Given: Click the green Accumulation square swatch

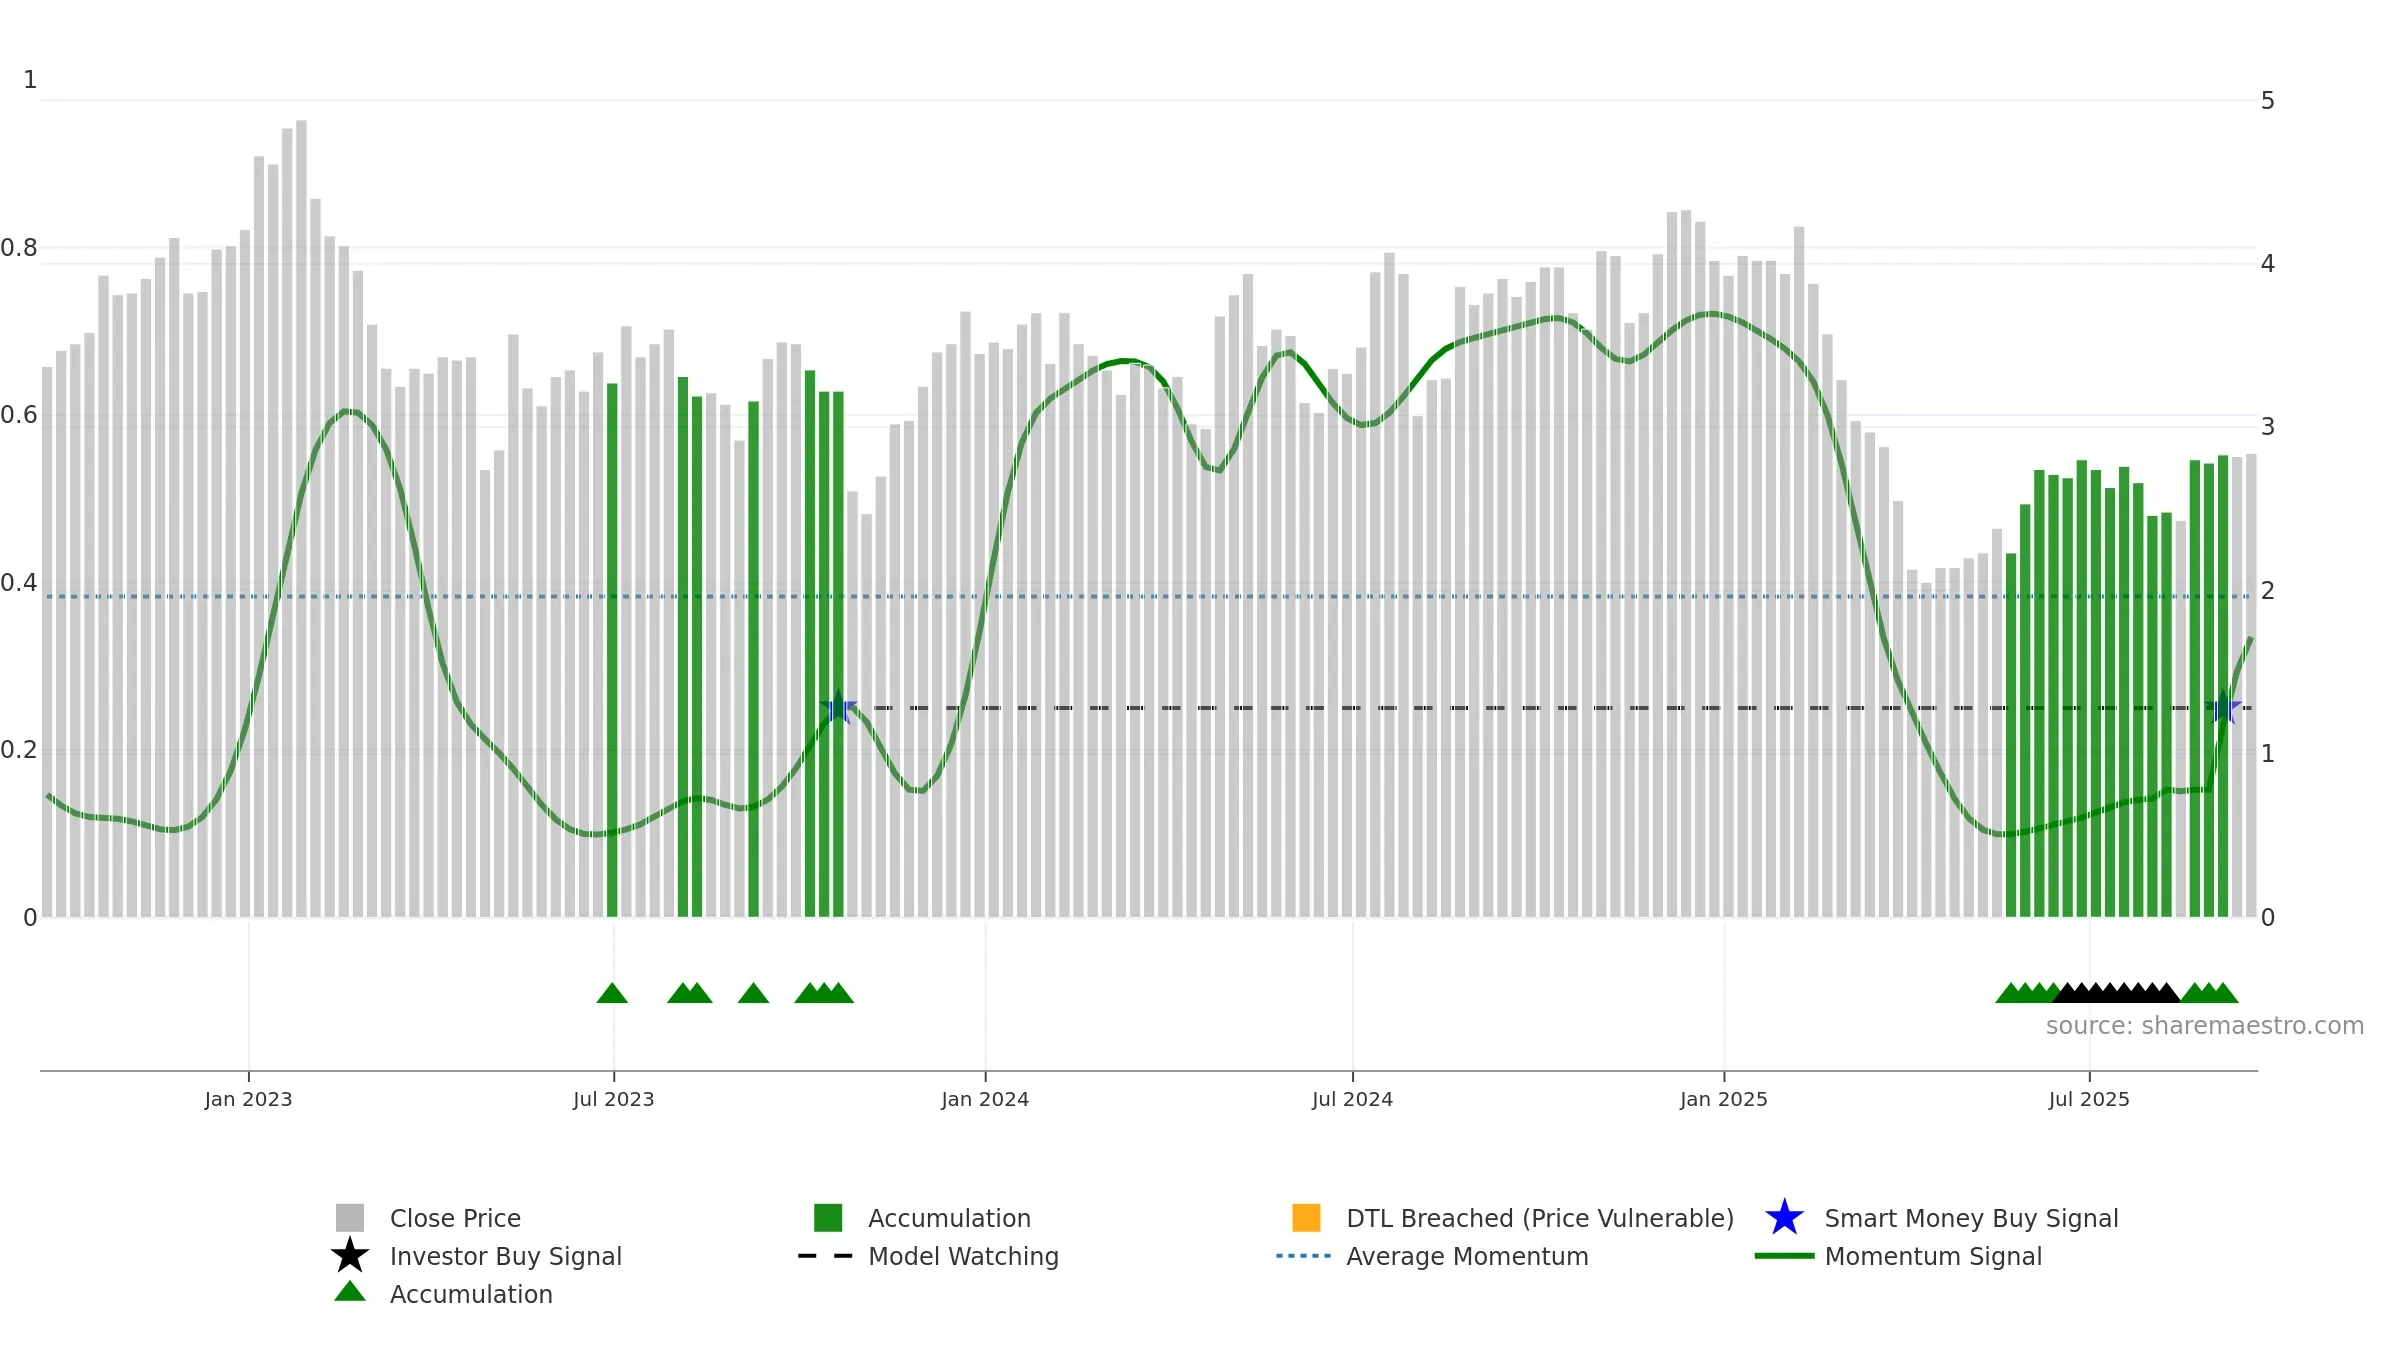Looking at the screenshot, I should (828, 1218).
